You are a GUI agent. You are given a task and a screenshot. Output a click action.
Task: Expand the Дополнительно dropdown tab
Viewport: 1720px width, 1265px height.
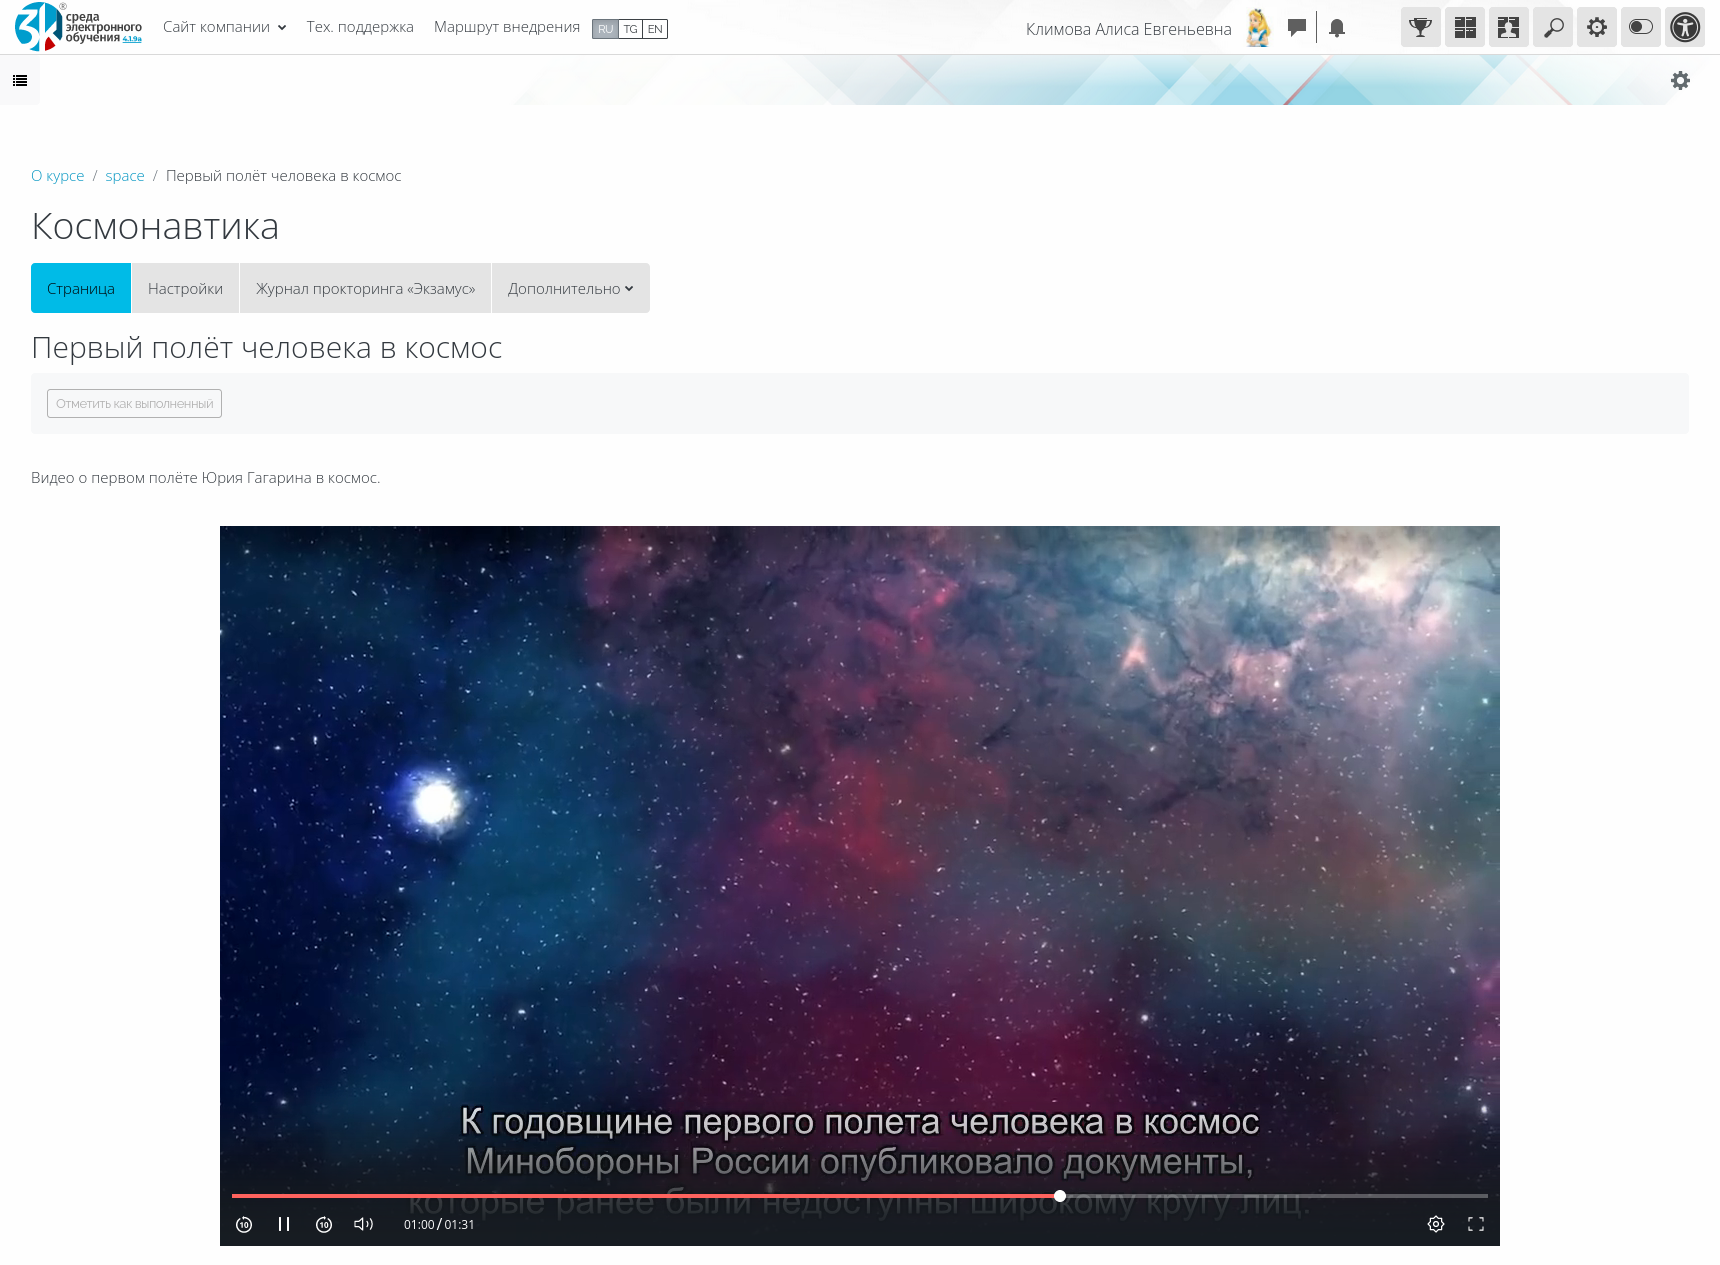[x=571, y=288]
